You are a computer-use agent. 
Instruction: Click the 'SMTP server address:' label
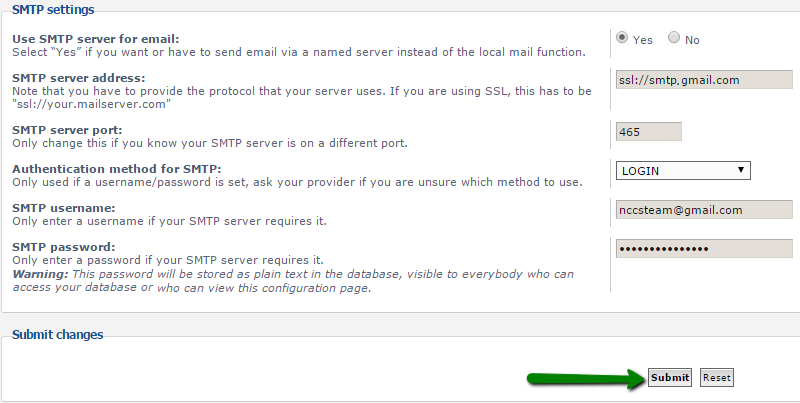79,78
